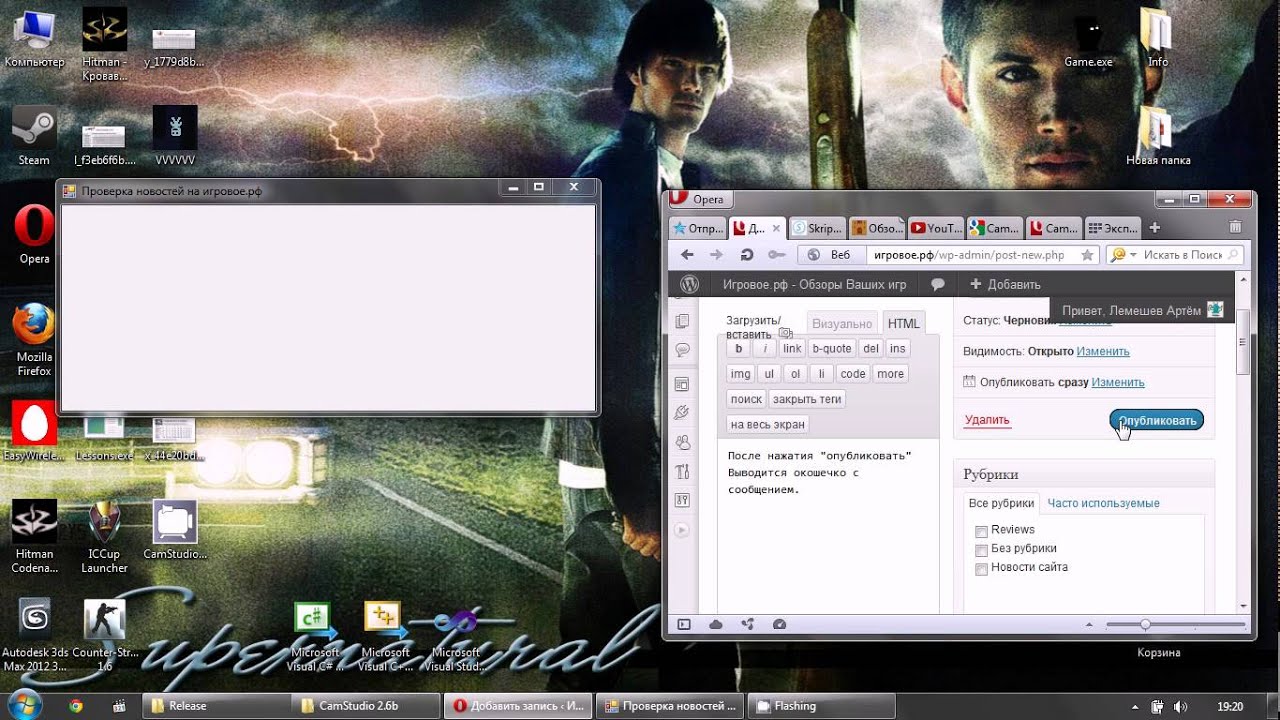1280x720 pixels.
Task: Add a new Opera tab with plus
Action: [1154, 227]
